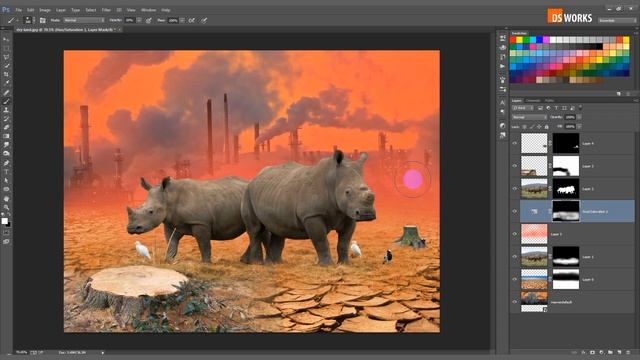Create a new adjustment layer icon
This screenshot has width=640, height=360.
coord(601,352)
